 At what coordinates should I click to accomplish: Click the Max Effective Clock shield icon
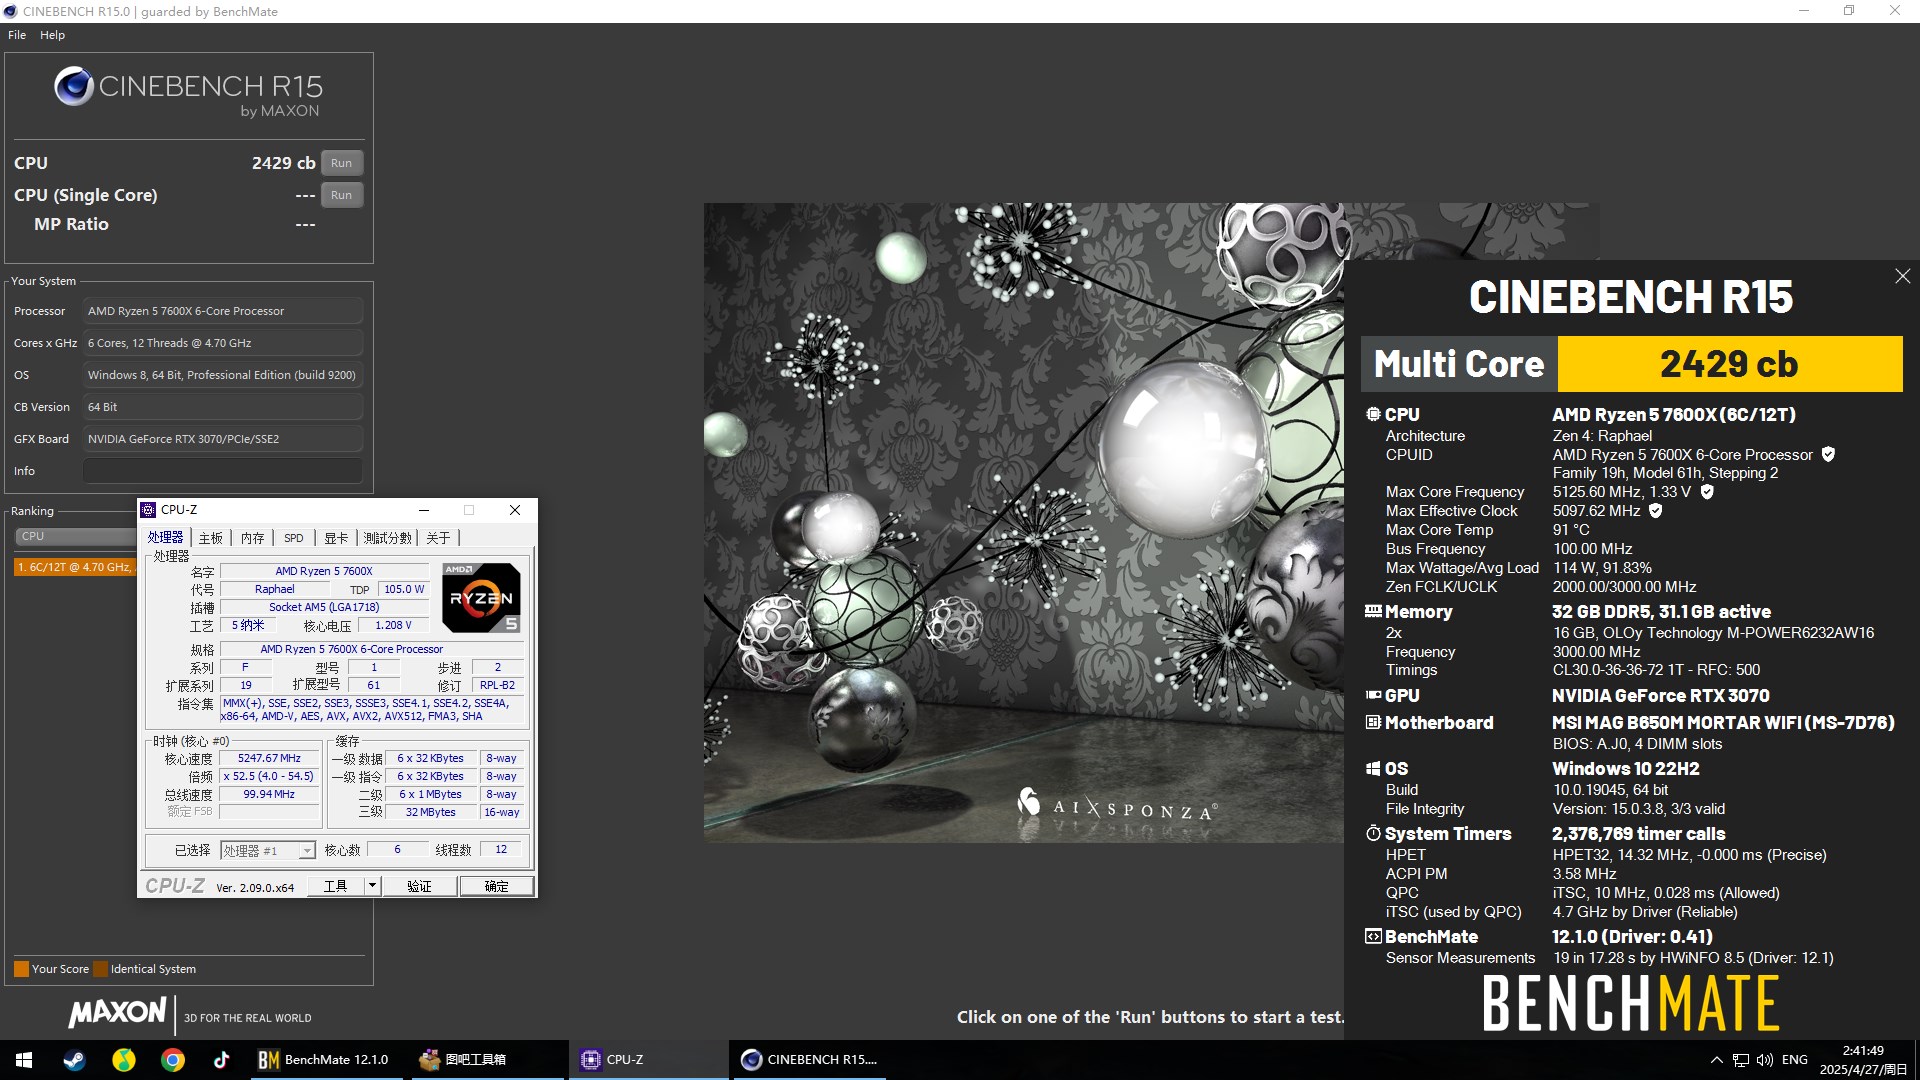click(x=1655, y=510)
